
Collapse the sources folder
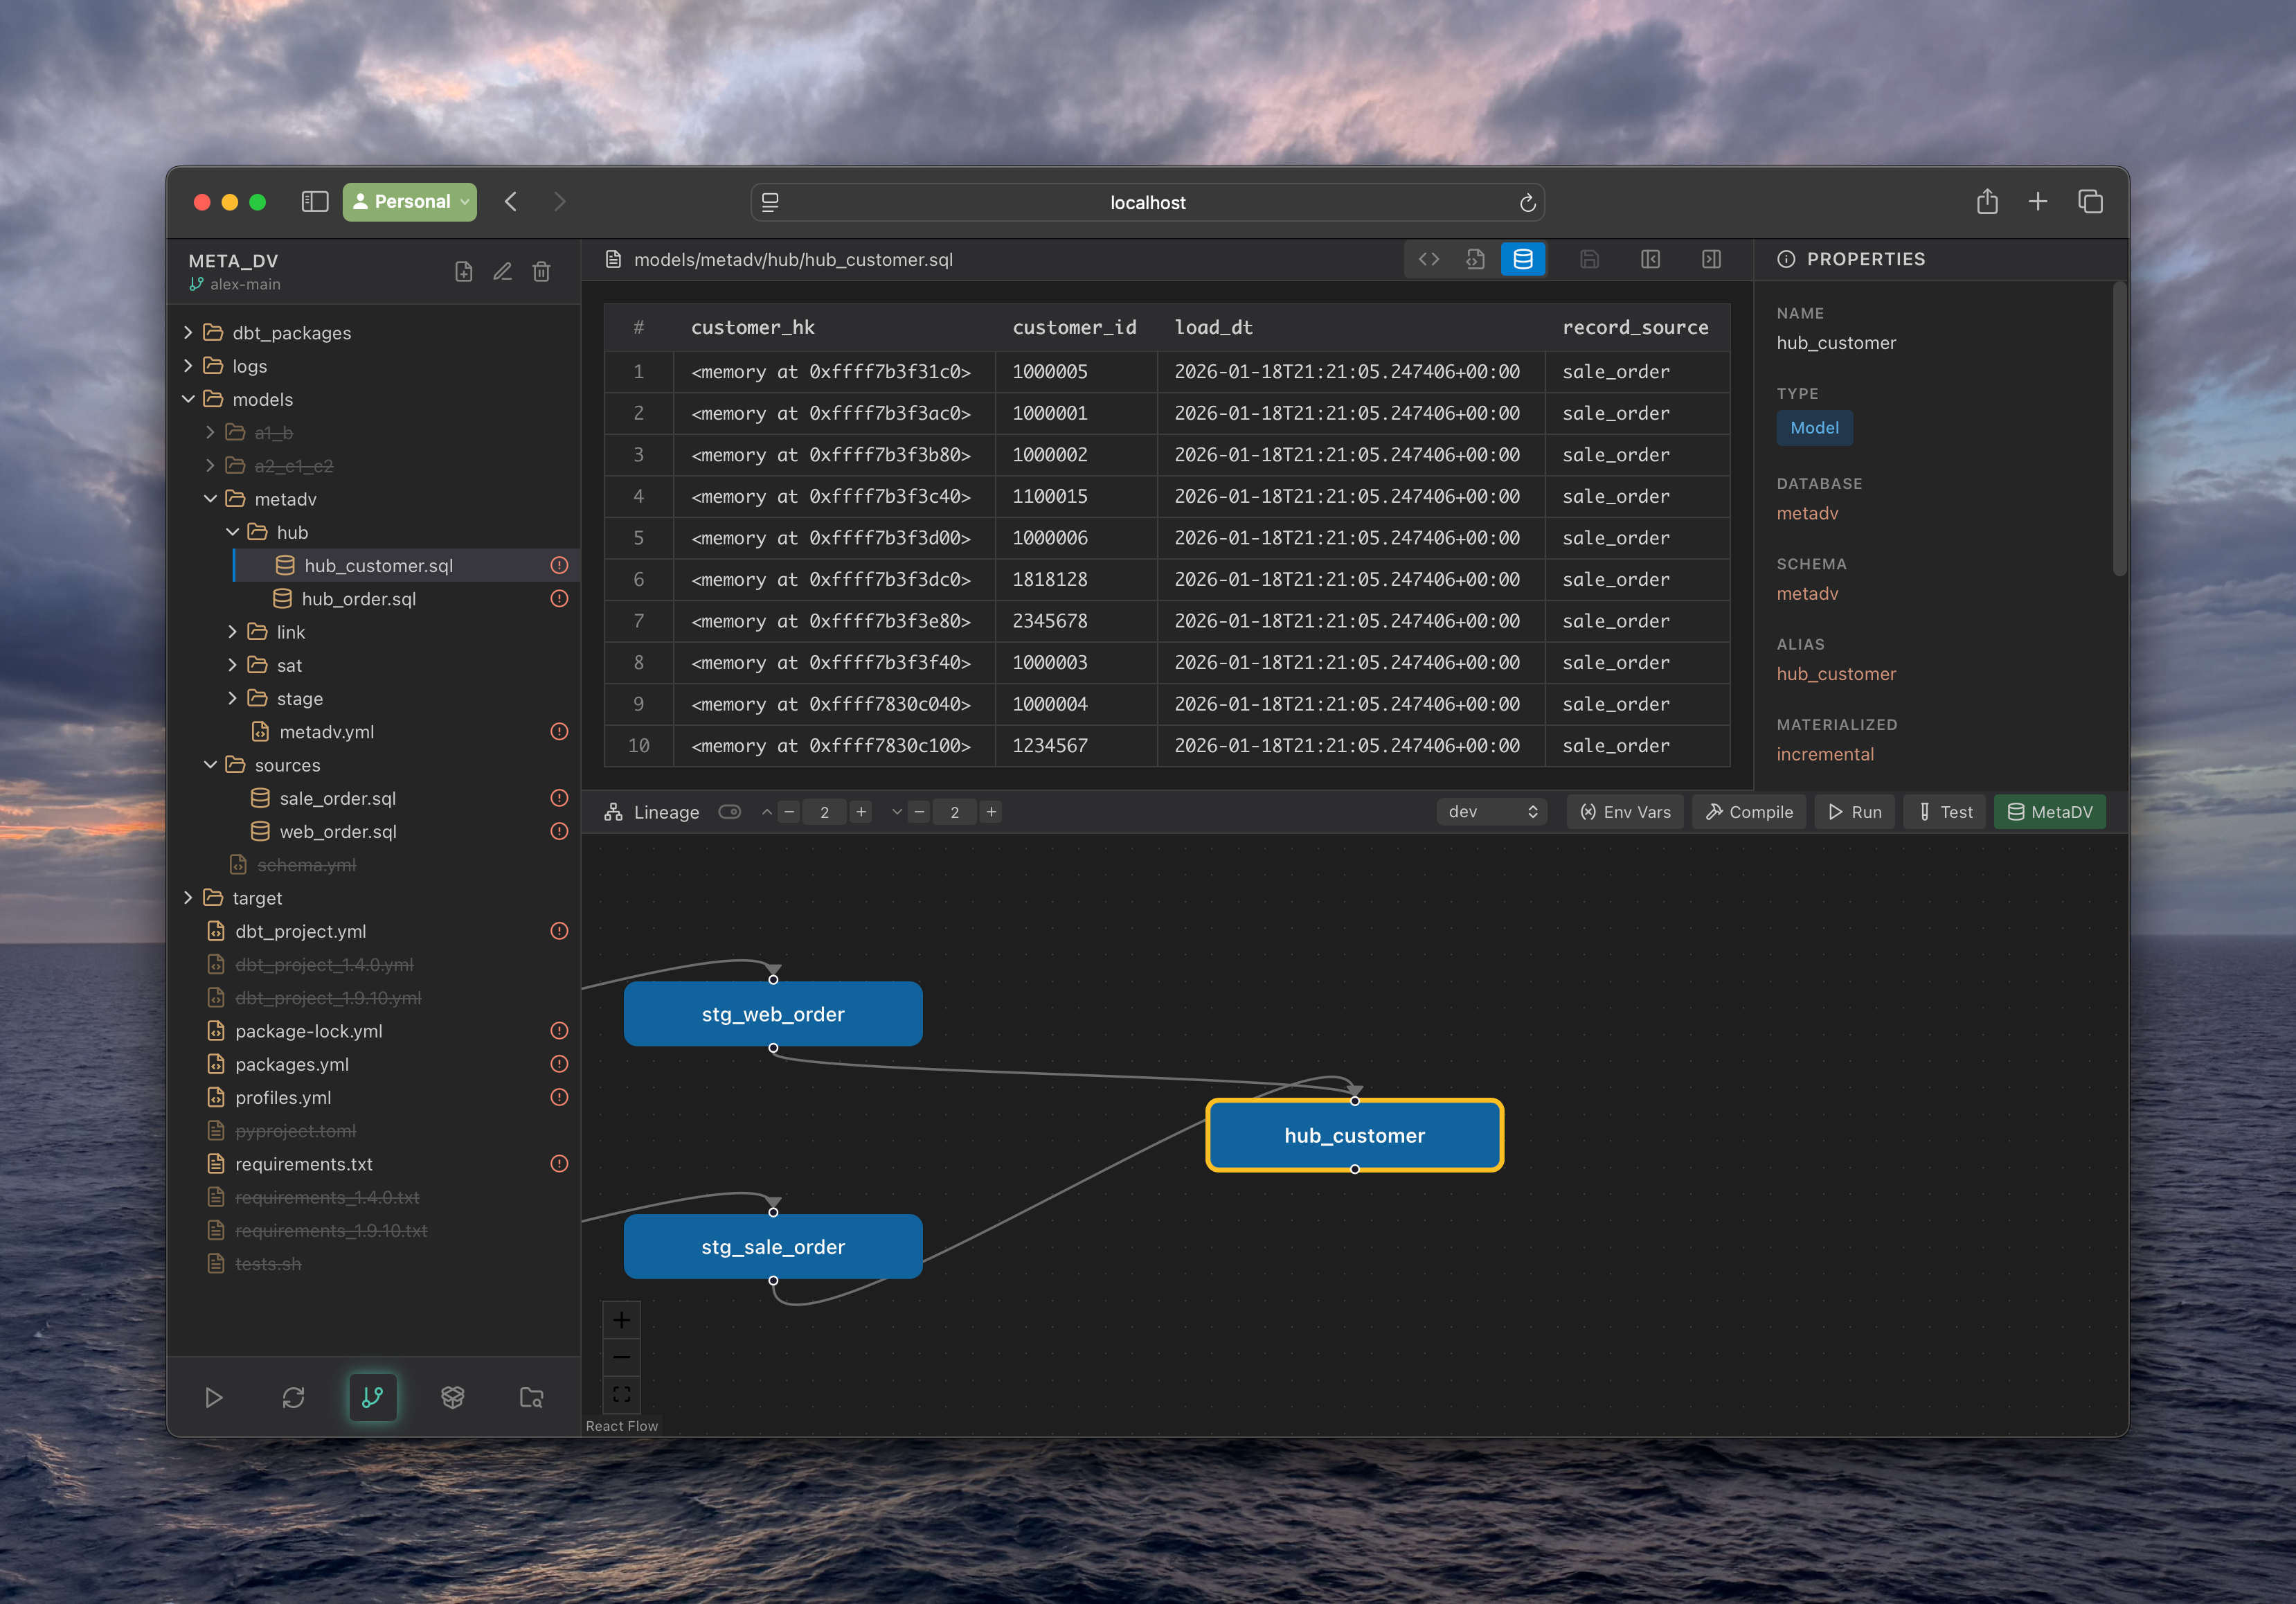(x=286, y=765)
